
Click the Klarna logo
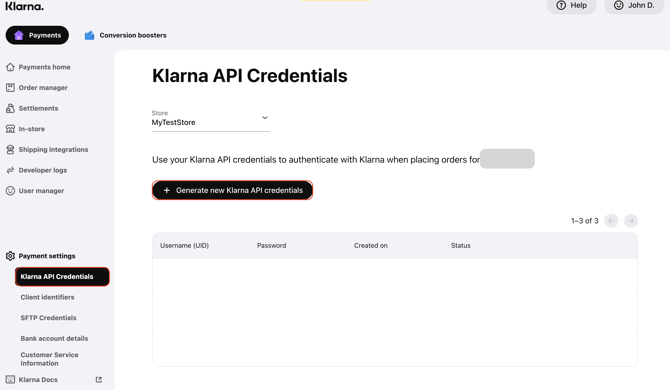pyautogui.click(x=24, y=6)
